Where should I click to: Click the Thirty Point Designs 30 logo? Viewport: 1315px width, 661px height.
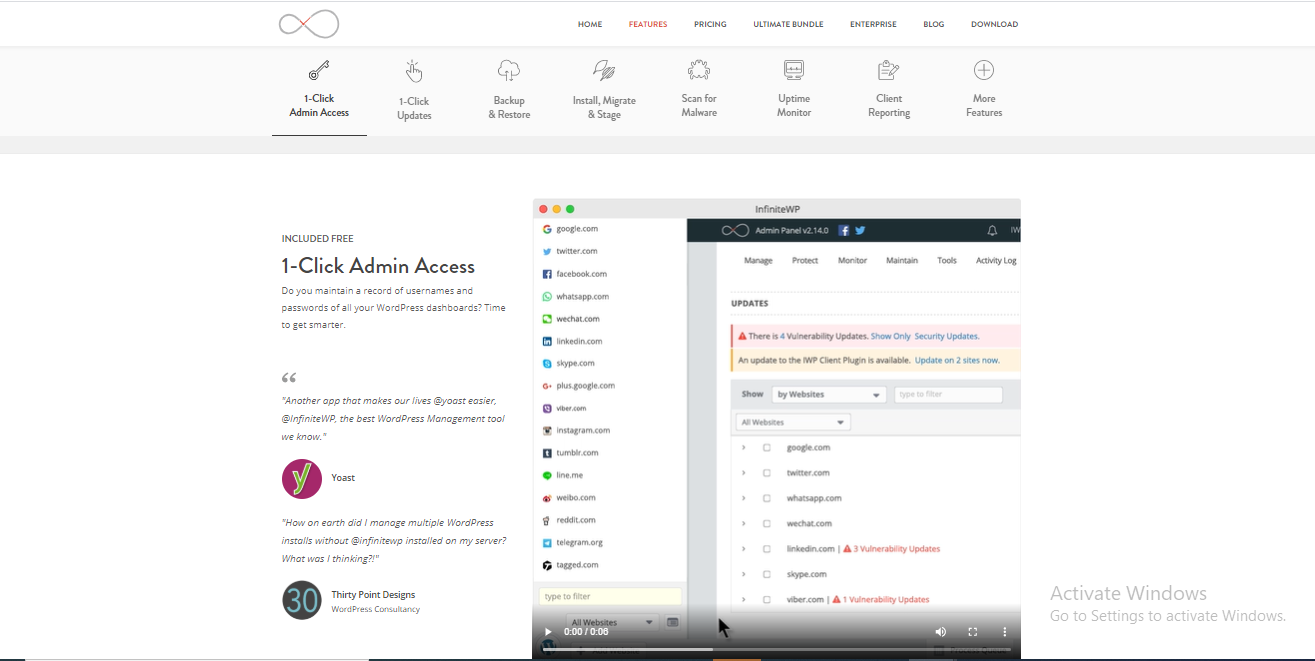[x=302, y=600]
